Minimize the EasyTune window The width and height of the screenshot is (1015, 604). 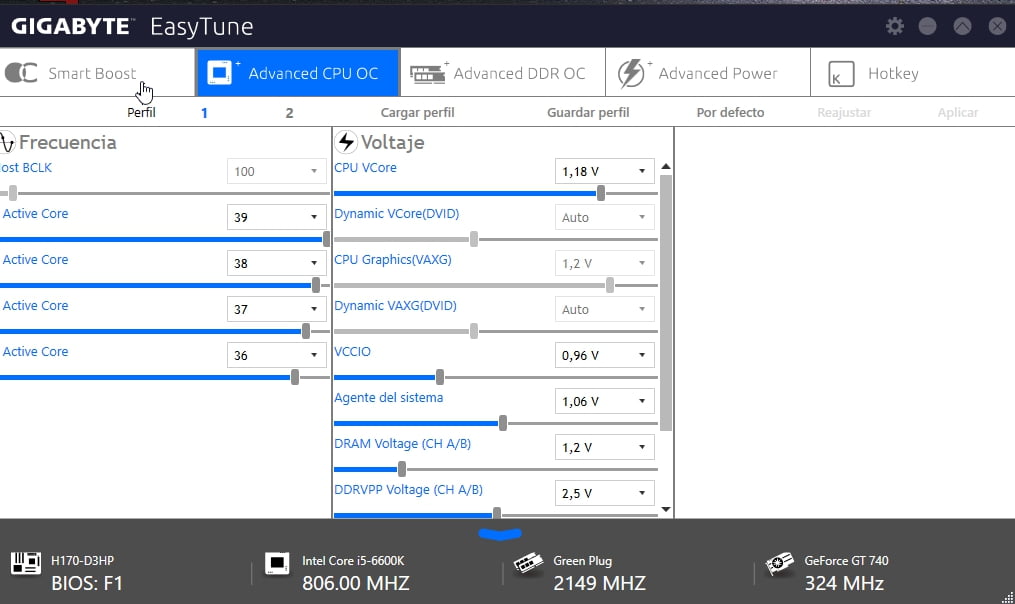[928, 26]
